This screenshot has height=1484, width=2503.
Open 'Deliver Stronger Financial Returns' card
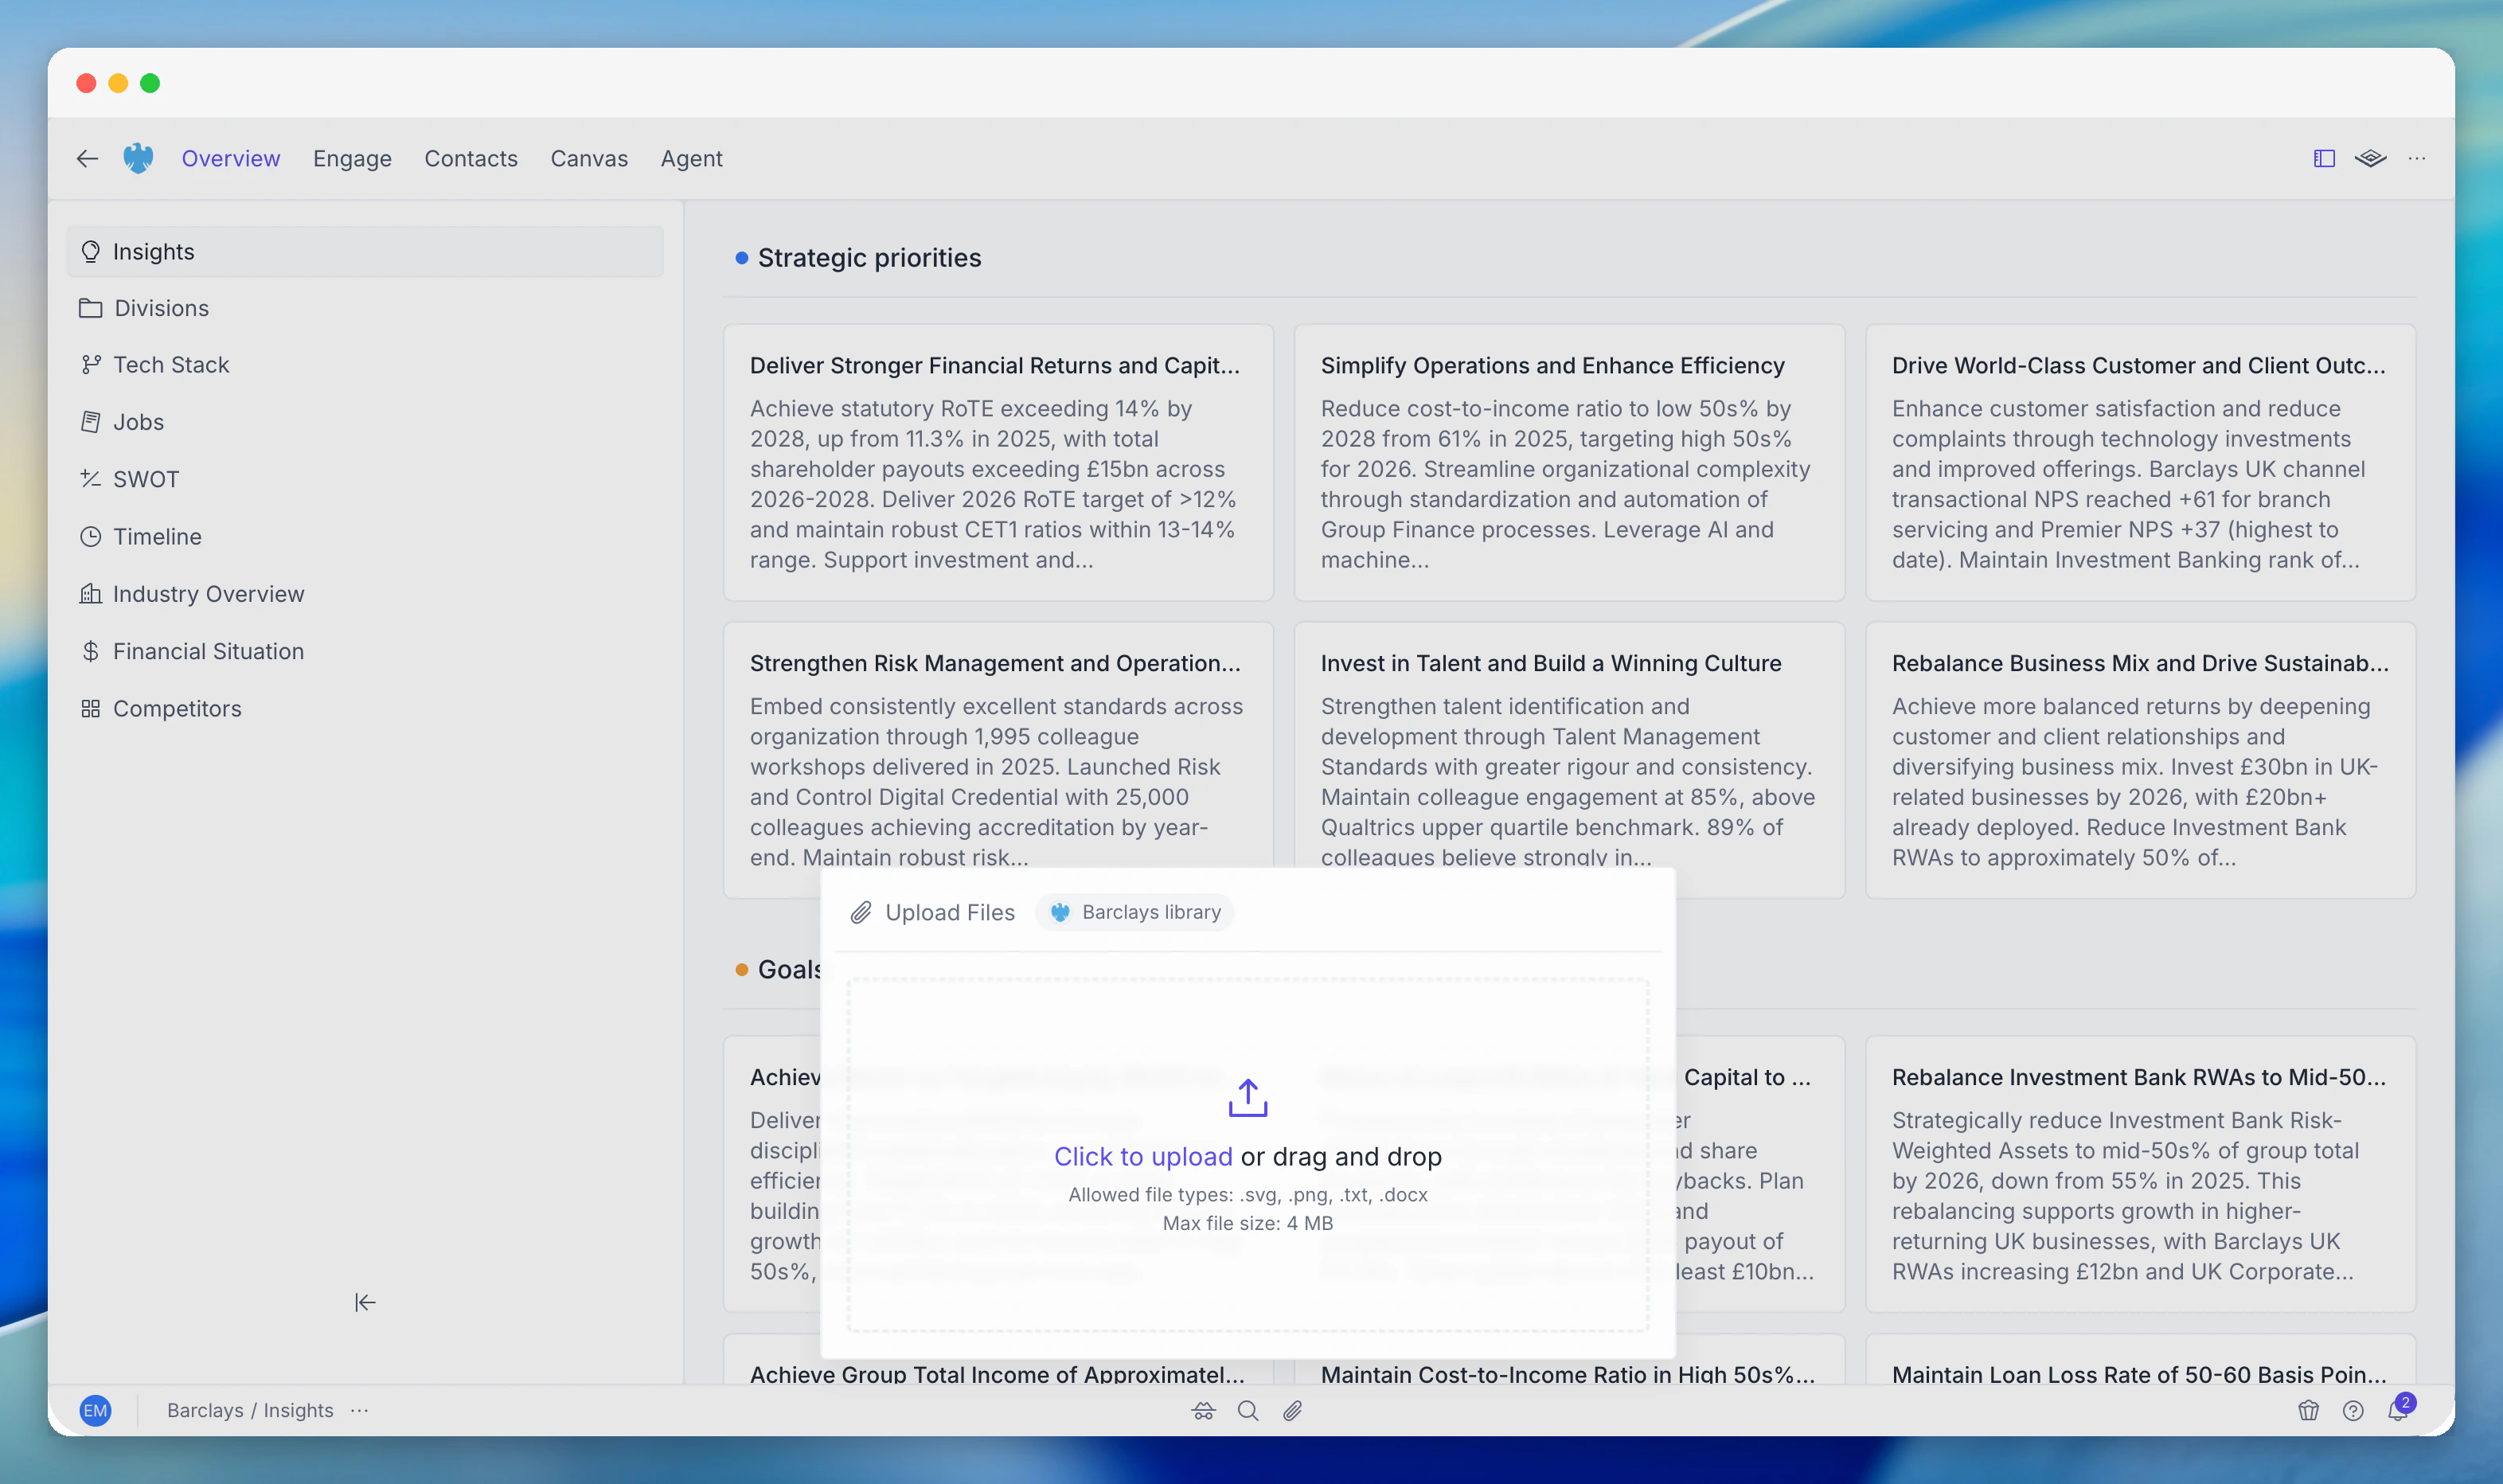point(998,462)
